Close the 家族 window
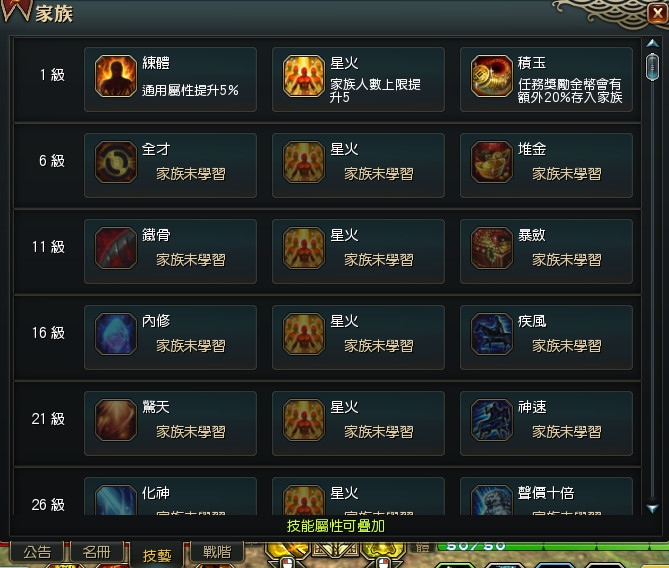 pyautogui.click(x=657, y=13)
